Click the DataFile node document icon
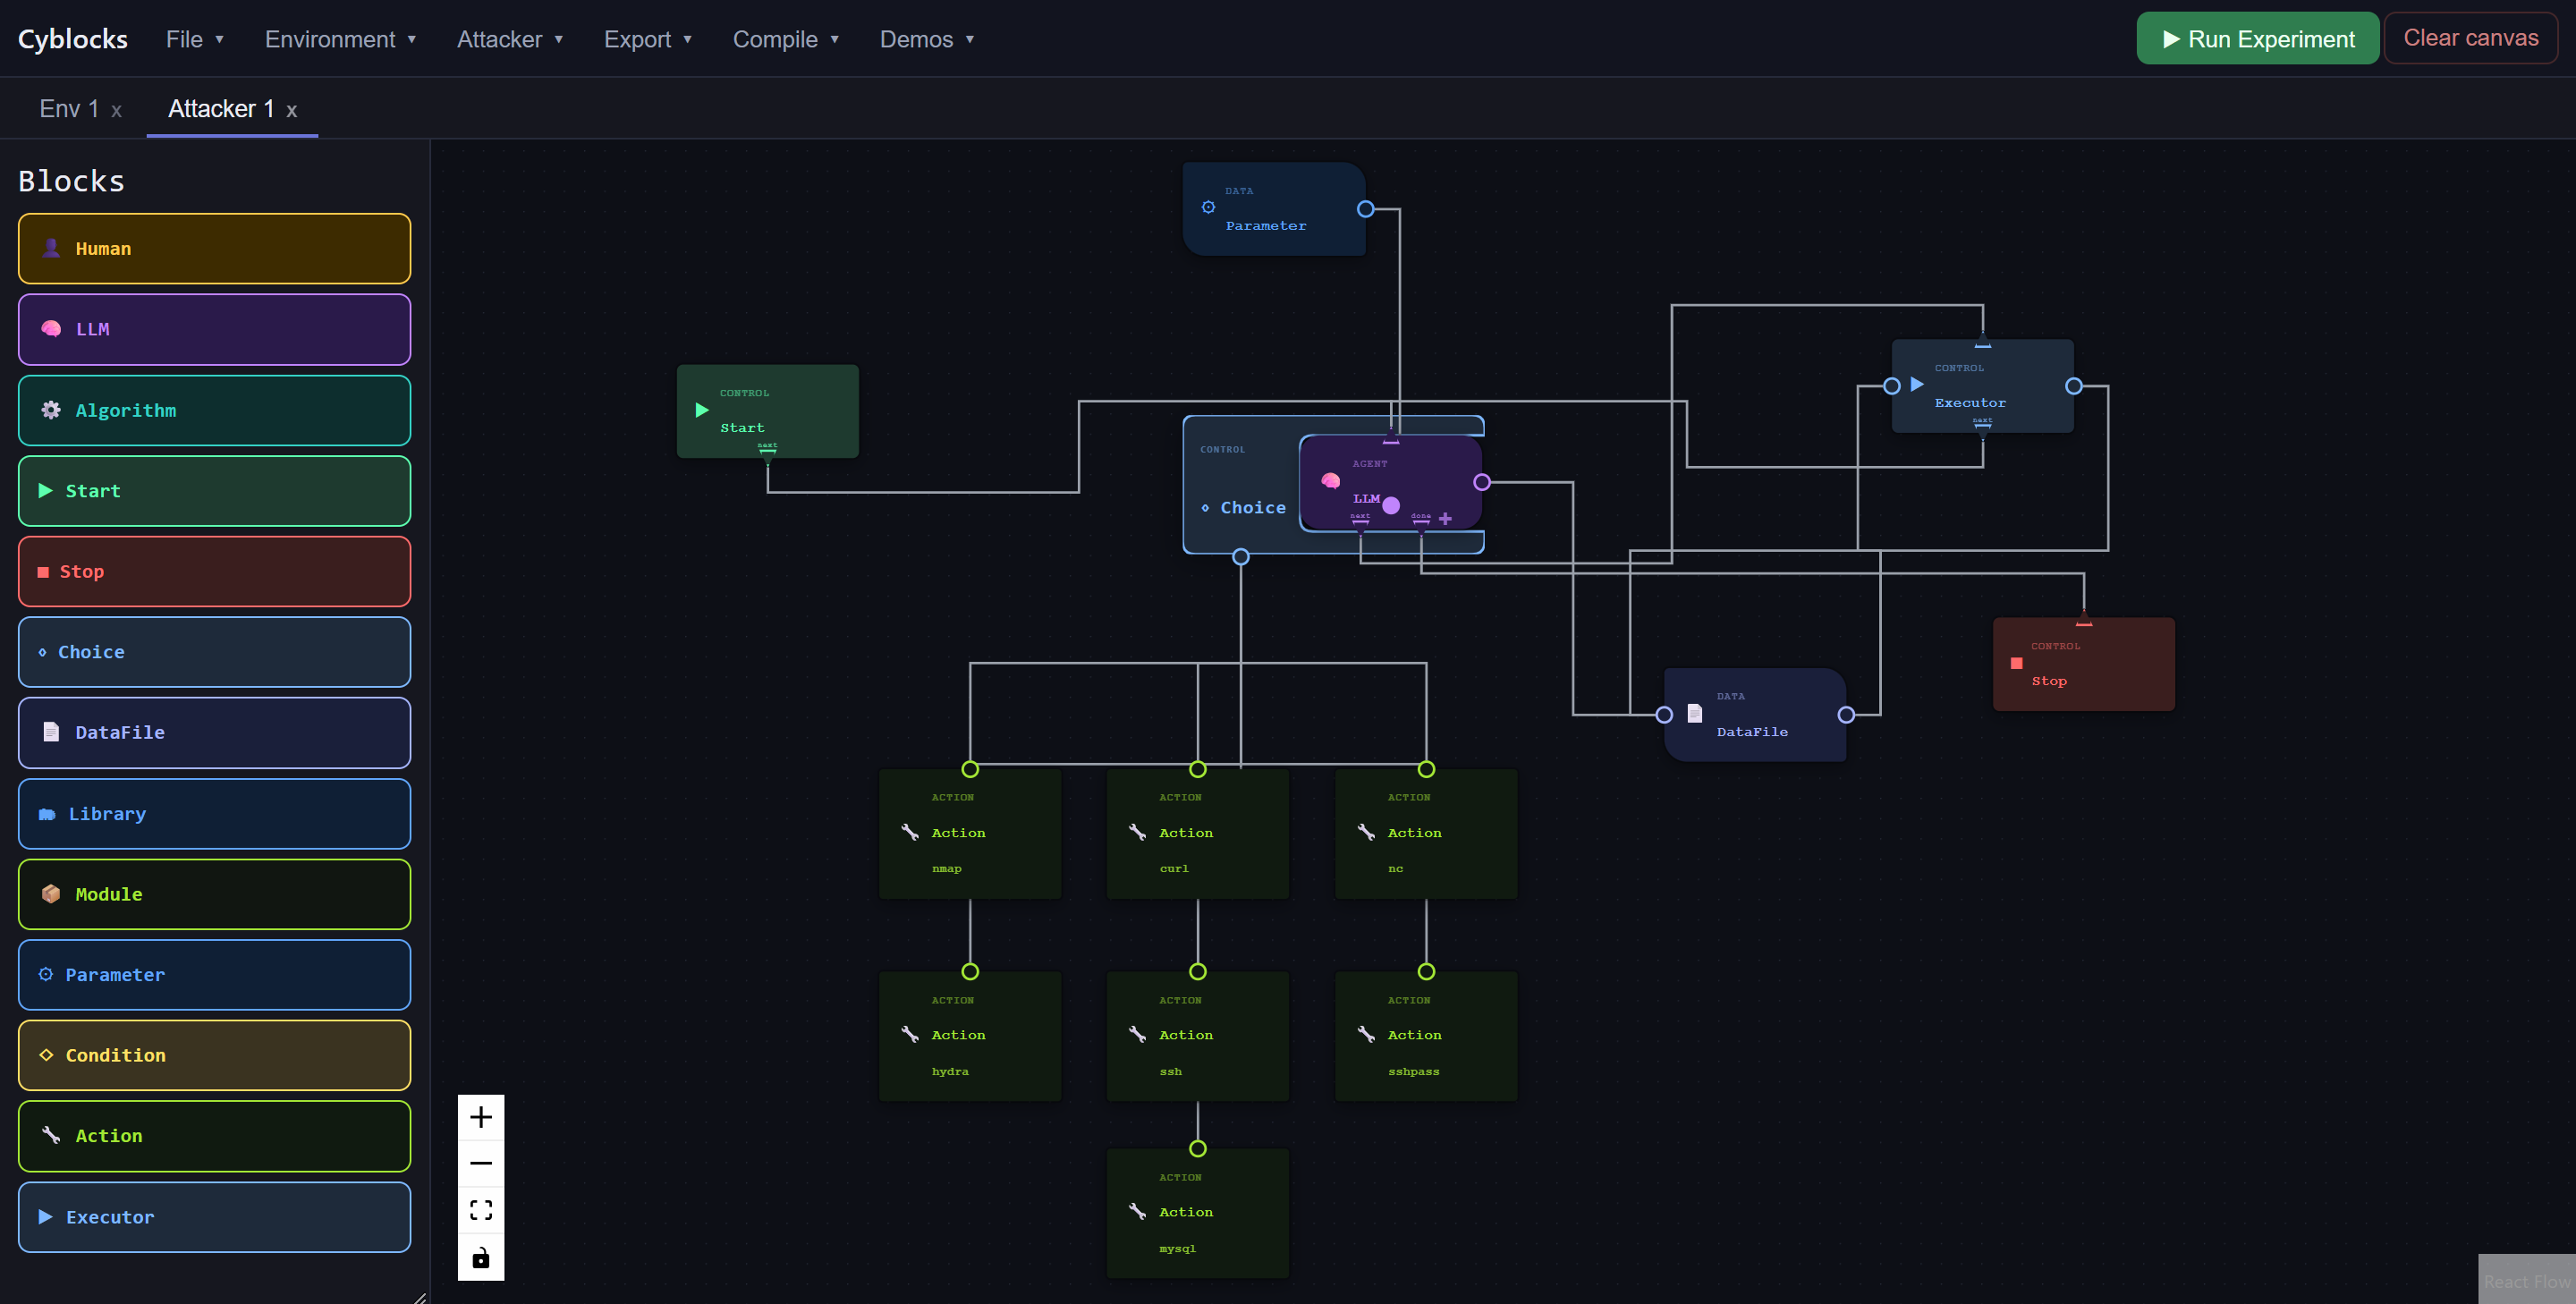 click(1695, 713)
